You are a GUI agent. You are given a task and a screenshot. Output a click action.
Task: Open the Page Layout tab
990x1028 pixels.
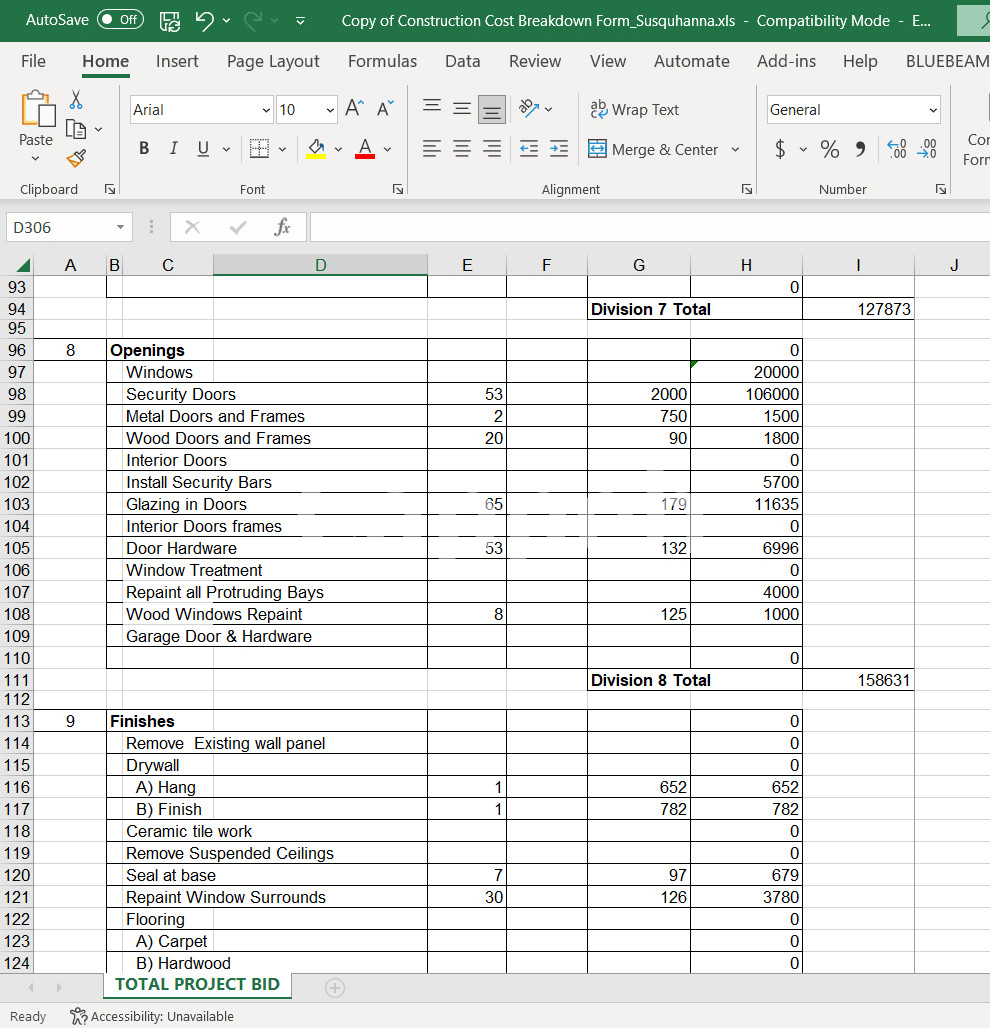click(x=273, y=61)
